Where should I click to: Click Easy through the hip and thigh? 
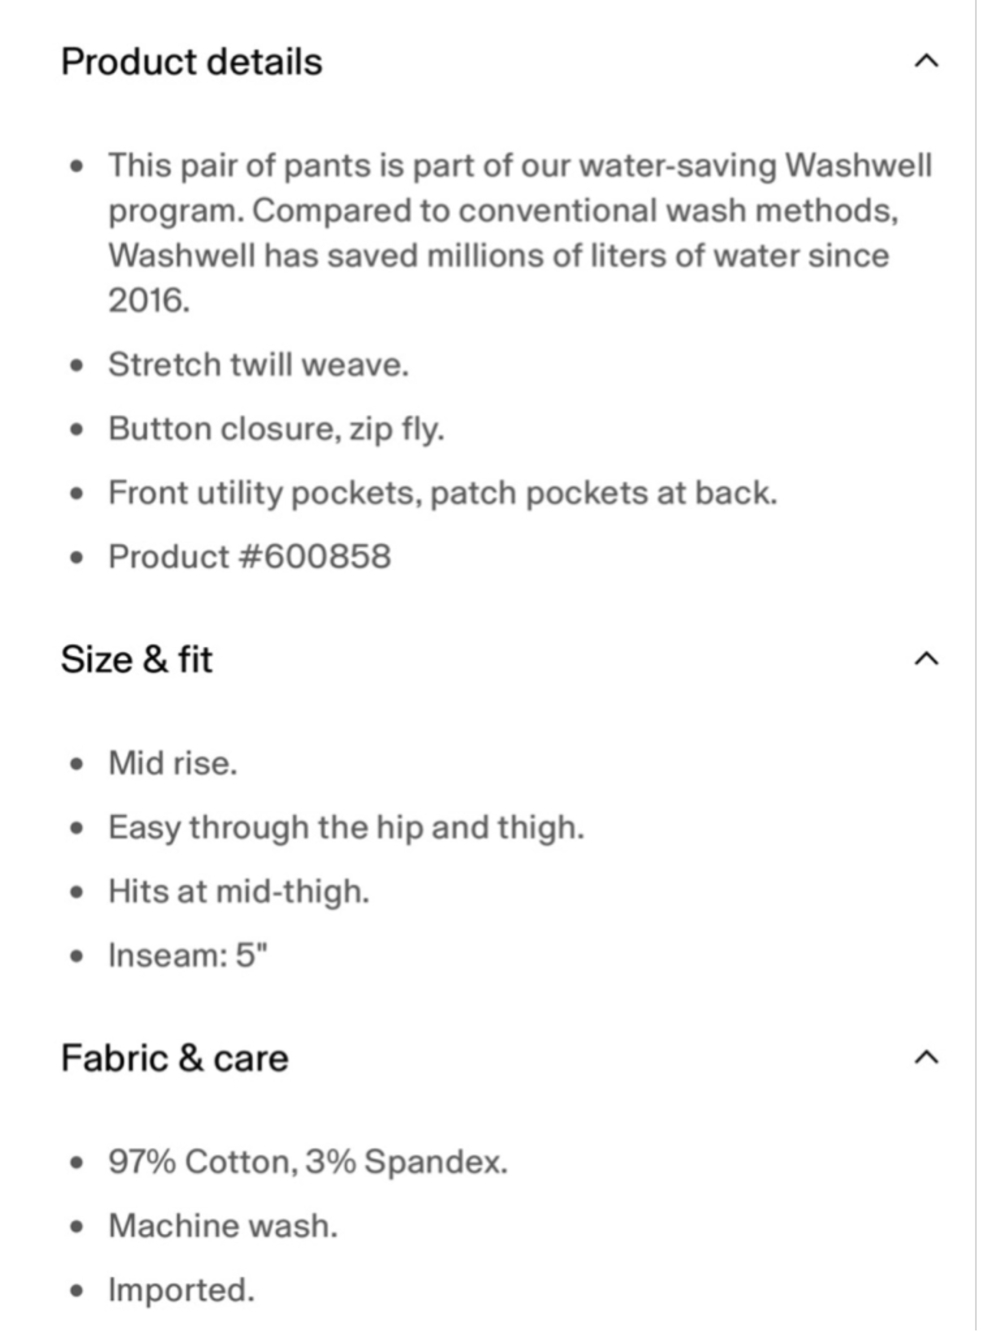click(346, 828)
